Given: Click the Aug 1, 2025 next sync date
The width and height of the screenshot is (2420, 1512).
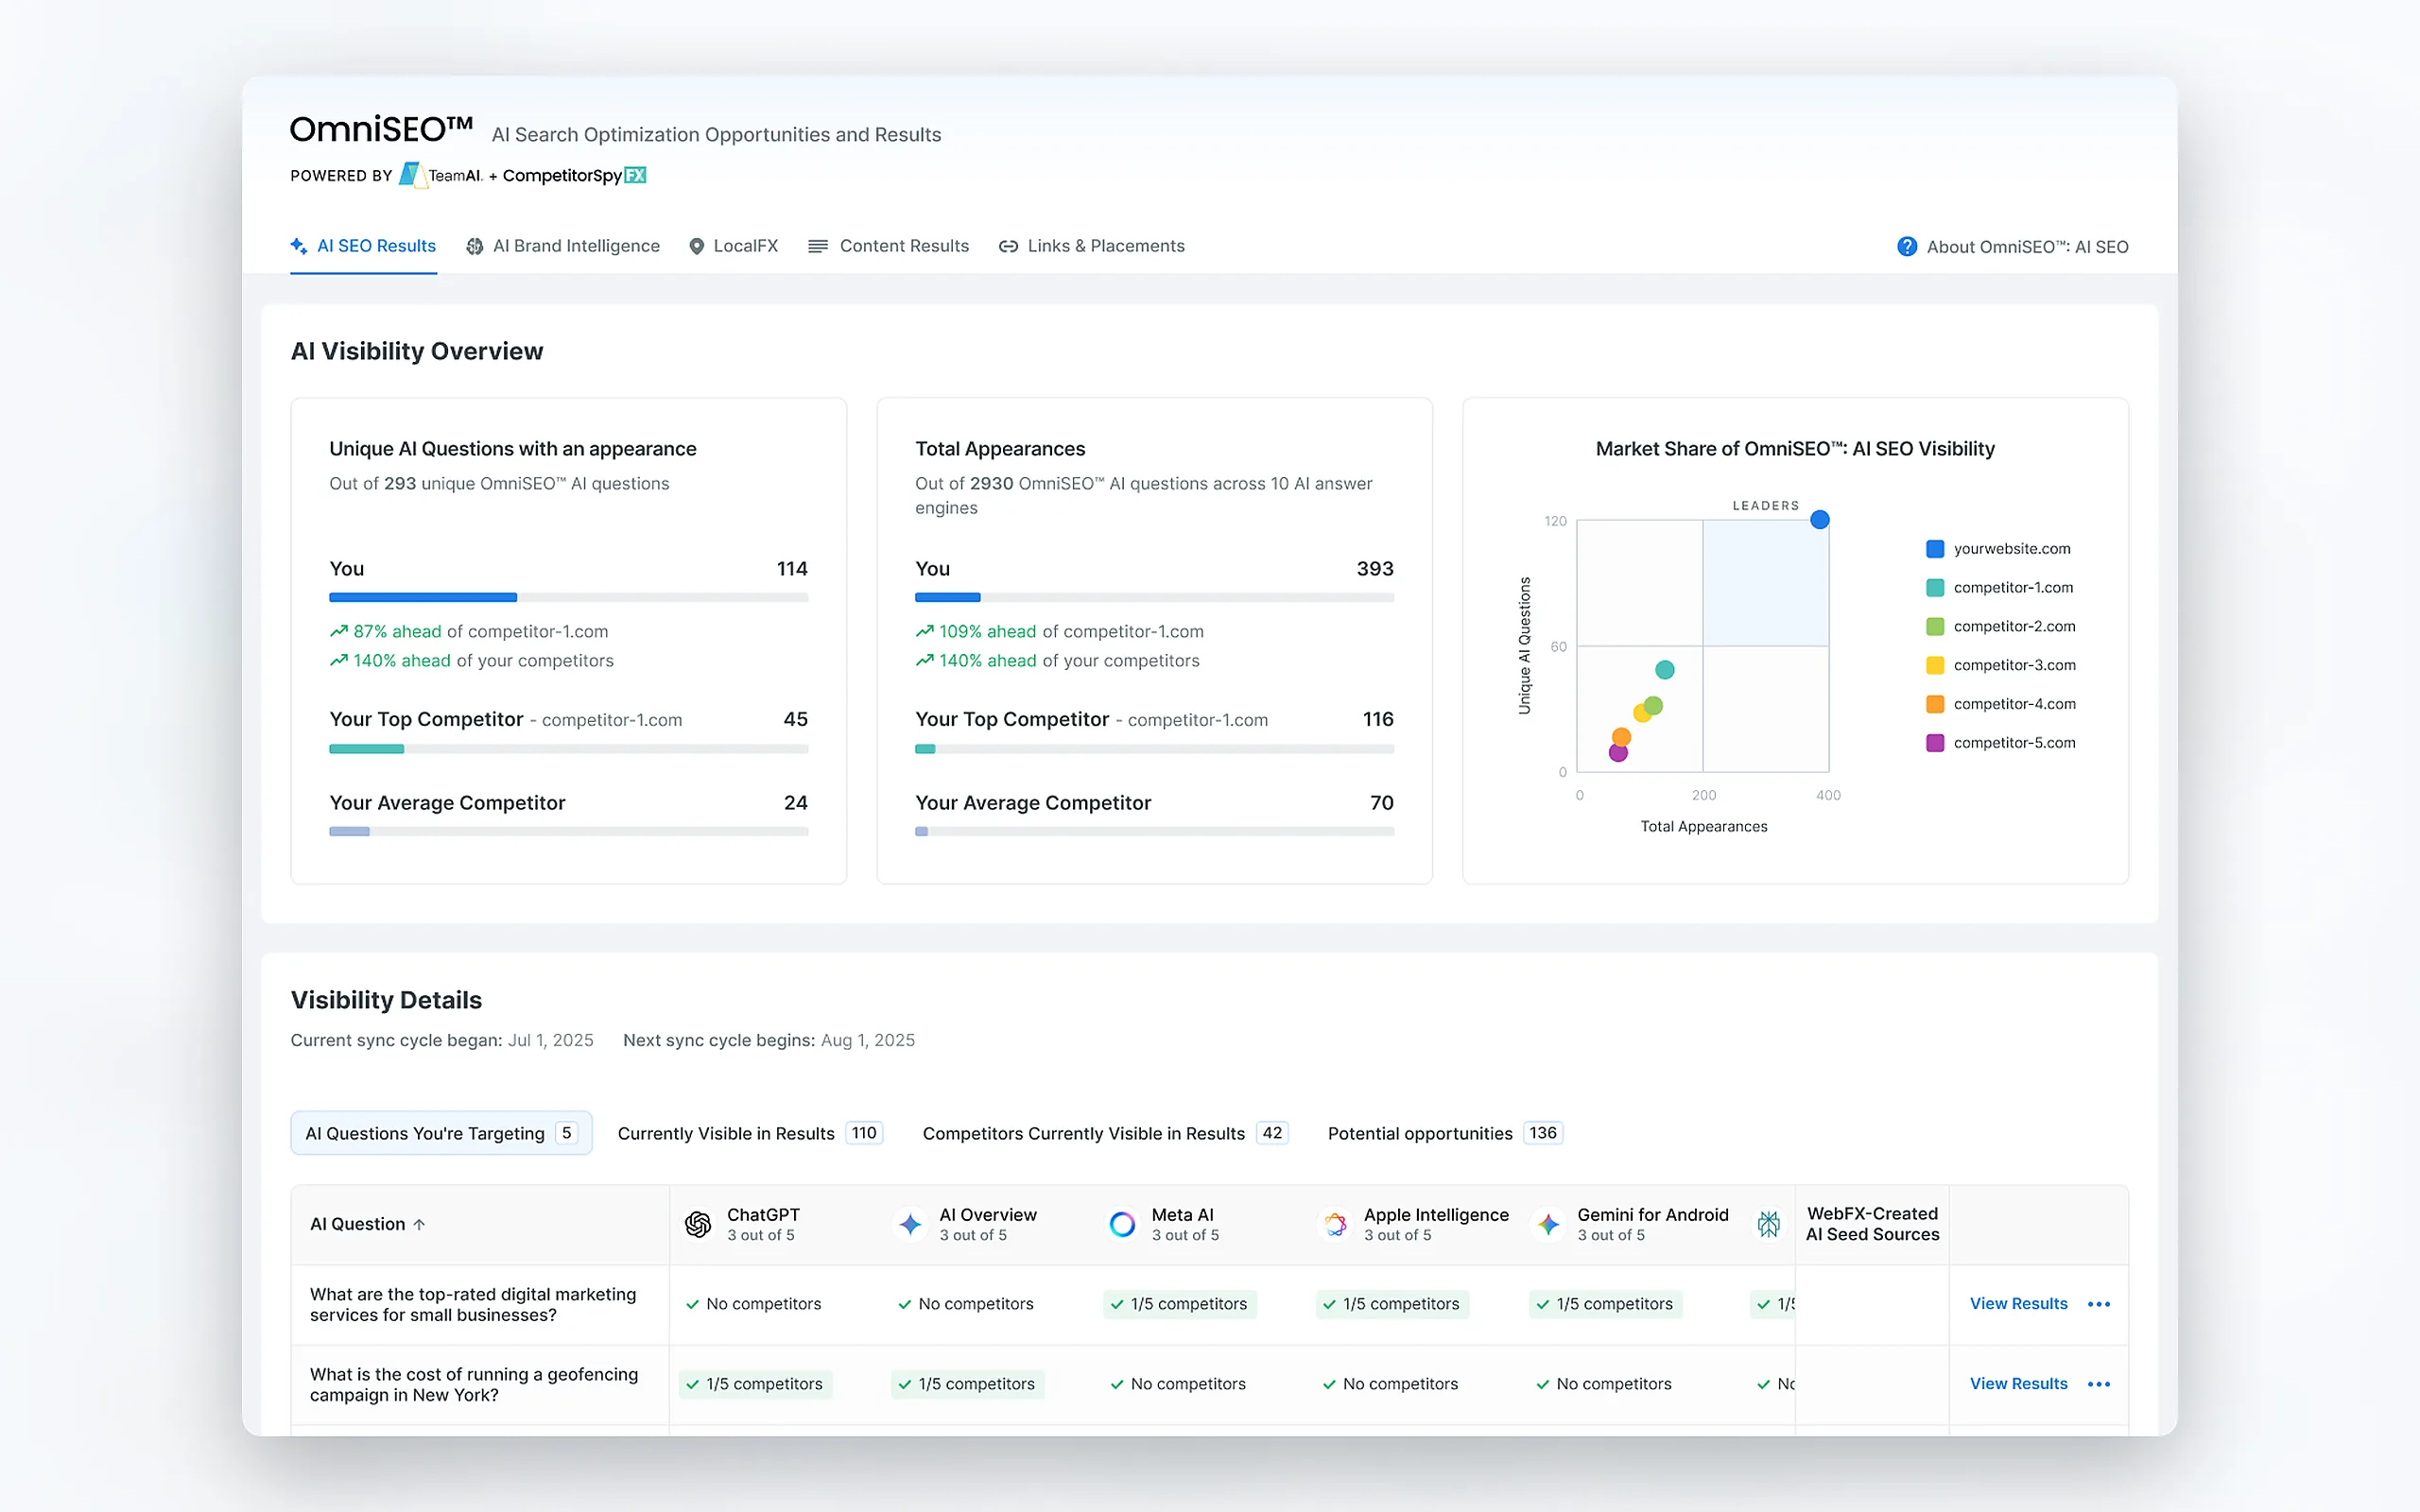Looking at the screenshot, I should tap(867, 1041).
